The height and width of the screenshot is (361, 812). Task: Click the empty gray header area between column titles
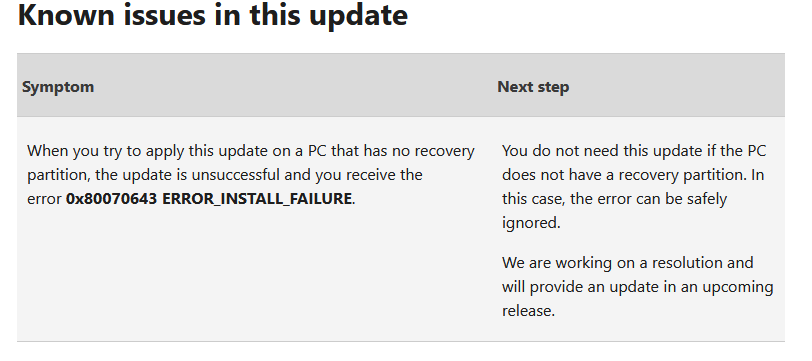point(295,85)
